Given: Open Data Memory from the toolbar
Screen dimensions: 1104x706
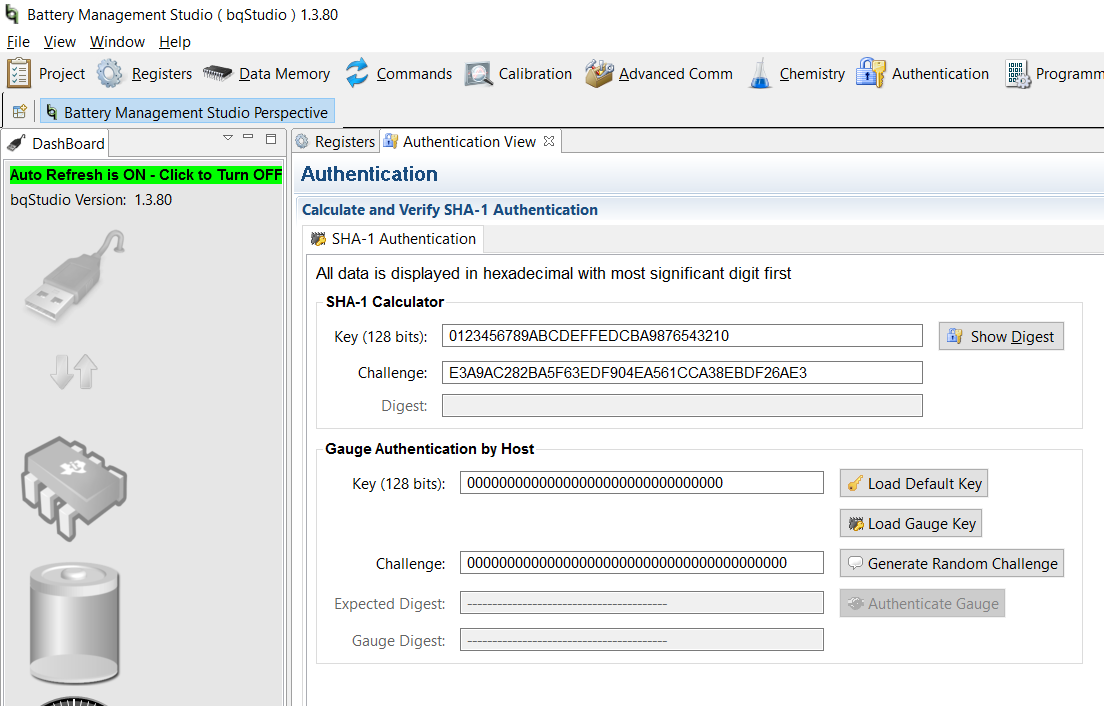Looking at the screenshot, I should coord(266,74).
